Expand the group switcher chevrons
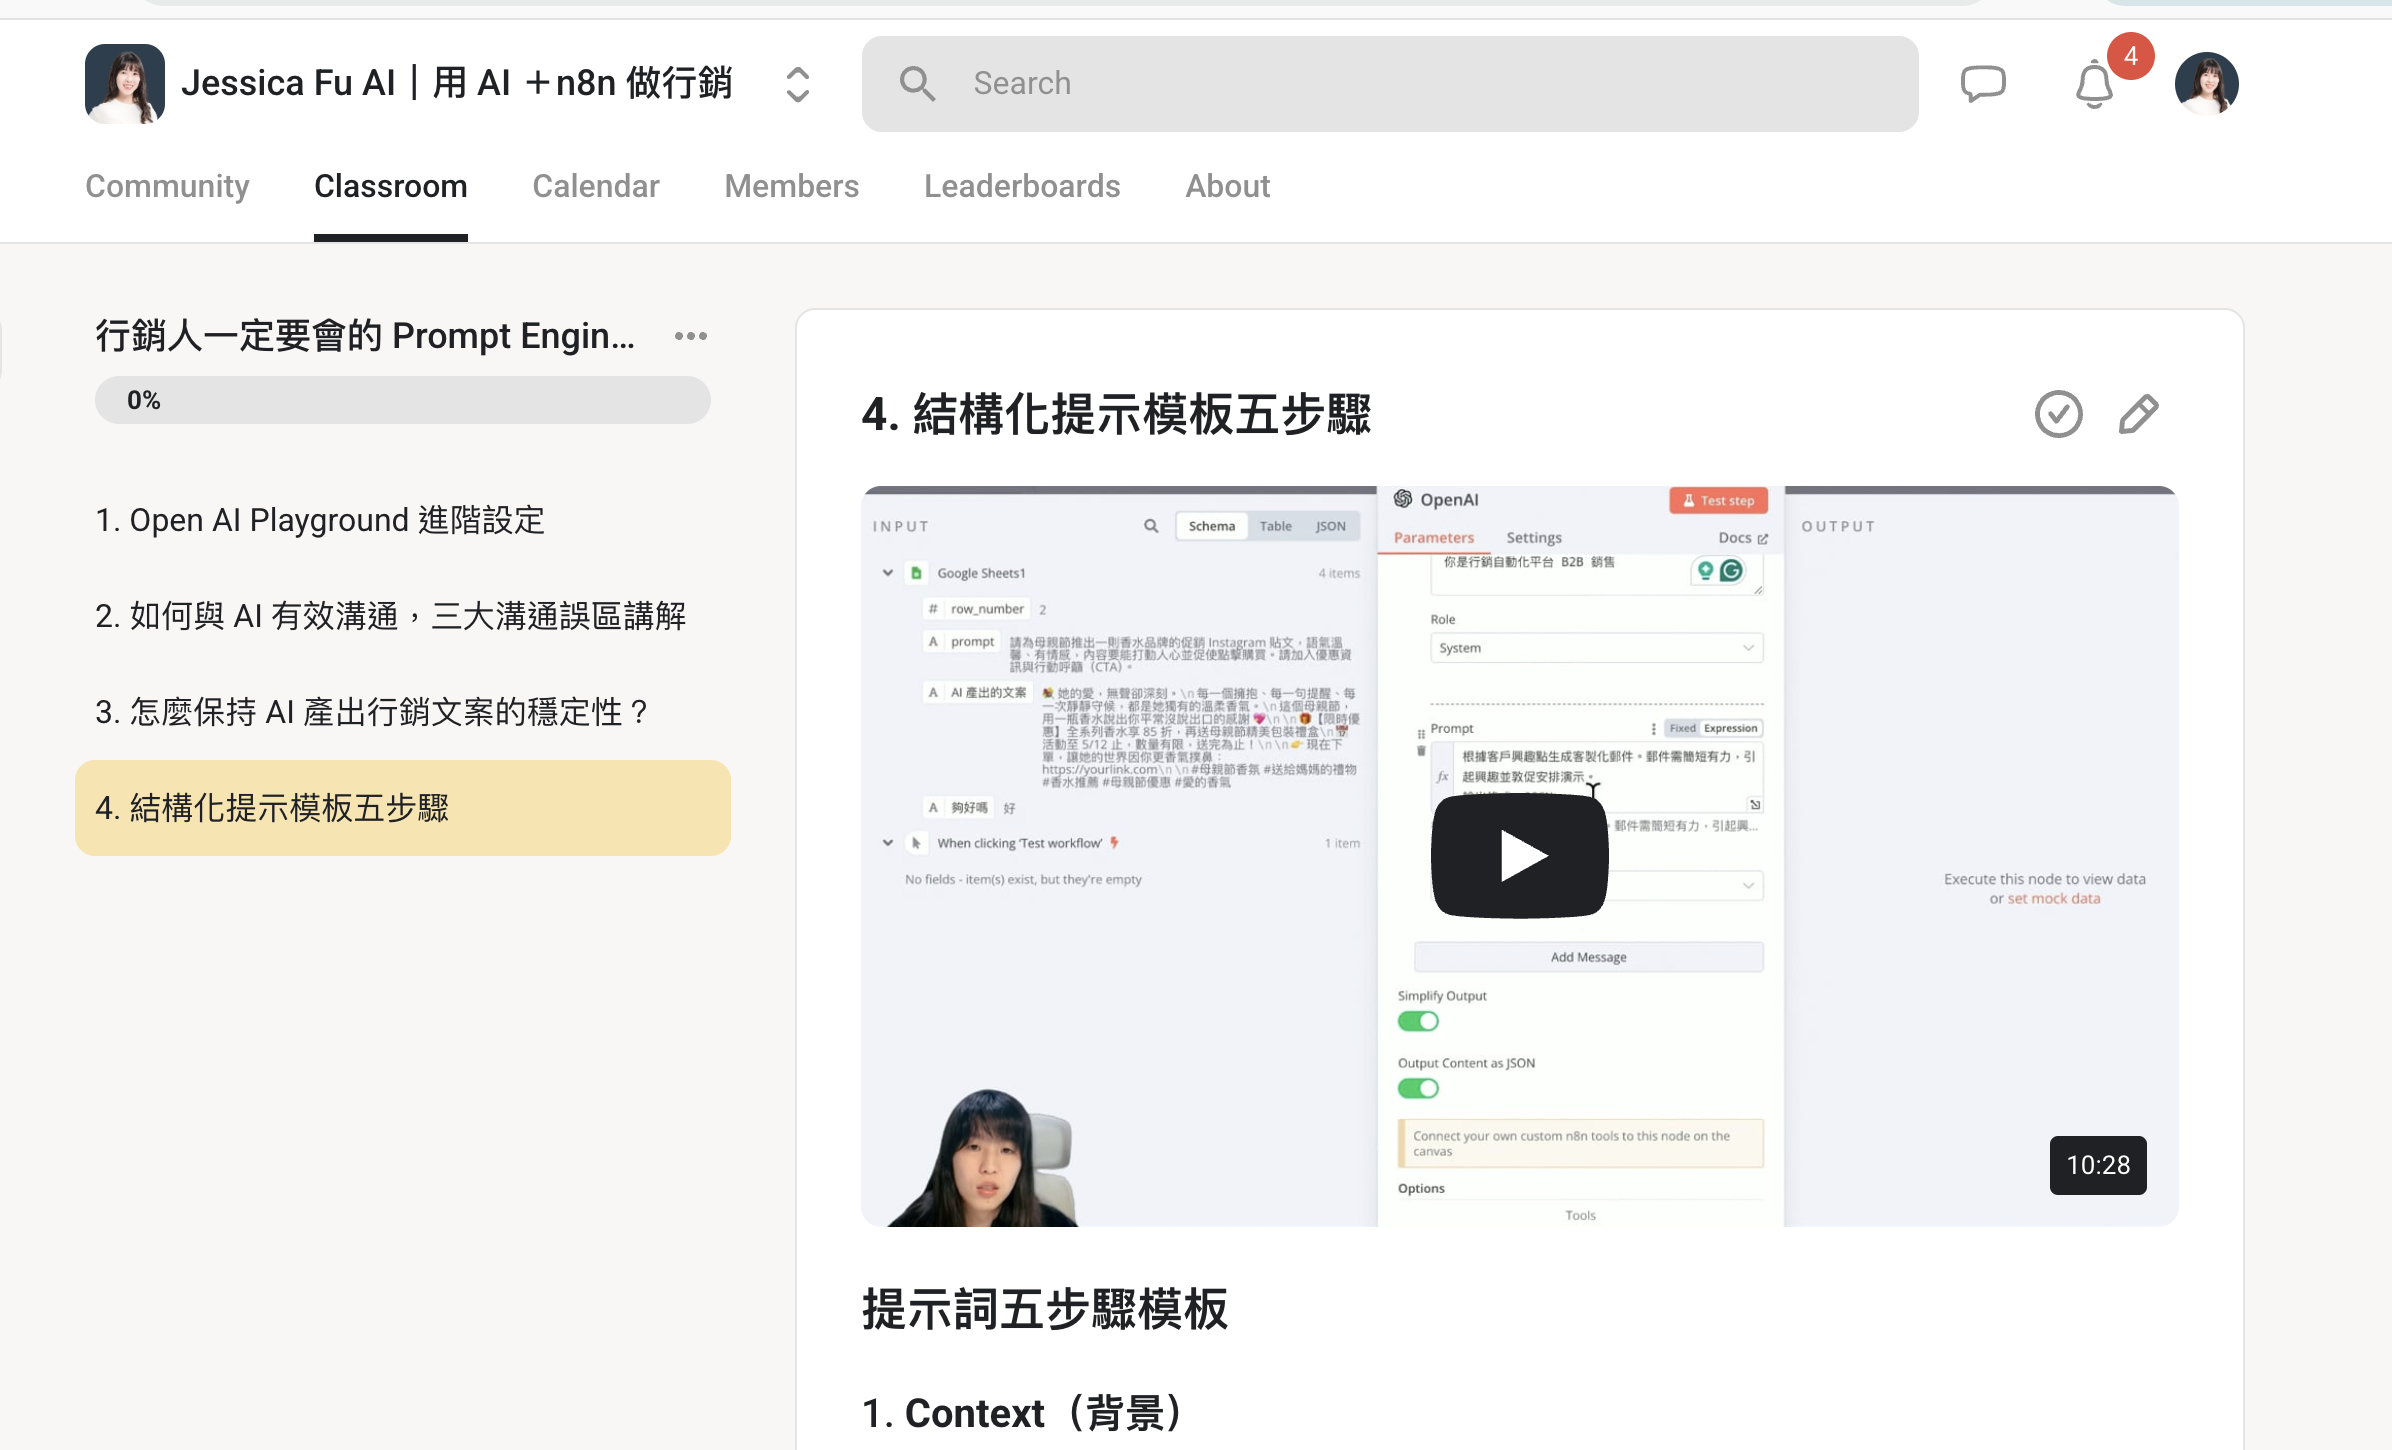 click(797, 84)
